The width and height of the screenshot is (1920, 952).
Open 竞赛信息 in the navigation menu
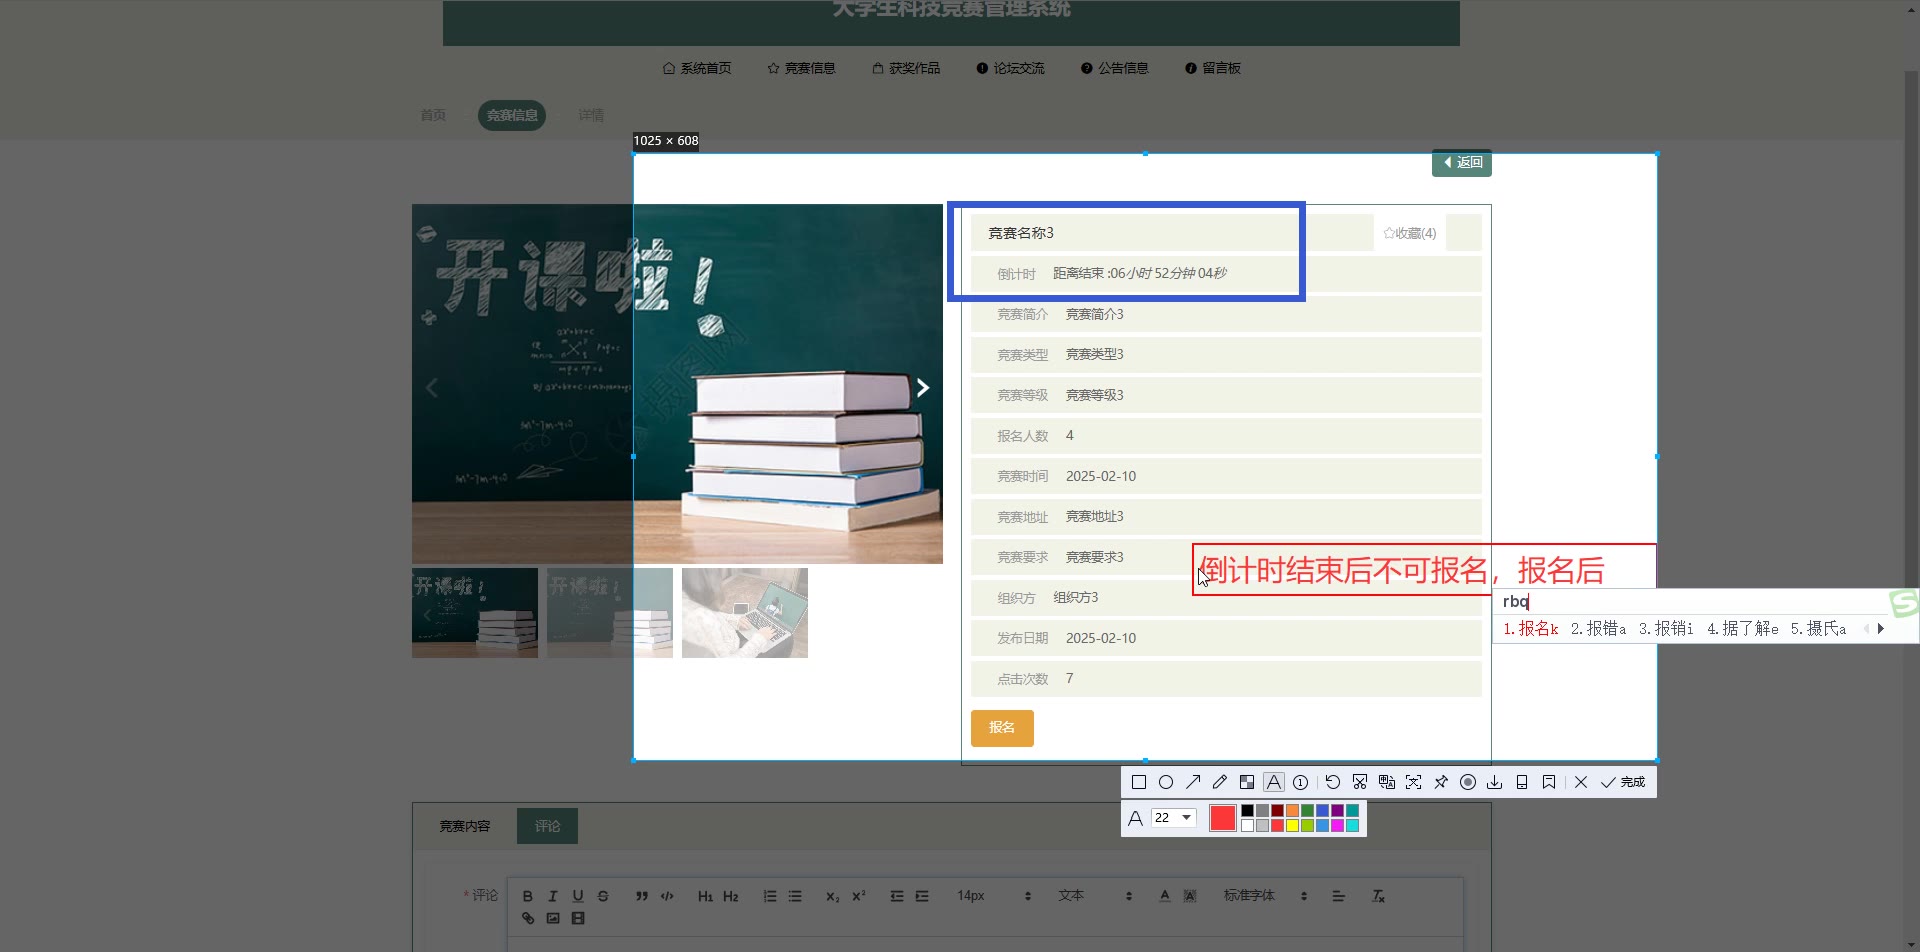(x=801, y=68)
